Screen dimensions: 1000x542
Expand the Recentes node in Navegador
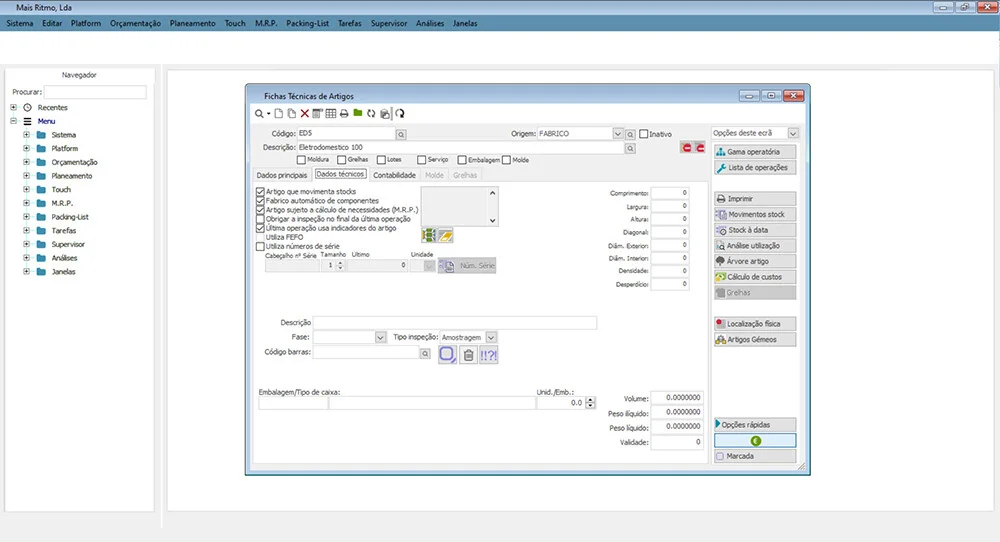click(13, 108)
